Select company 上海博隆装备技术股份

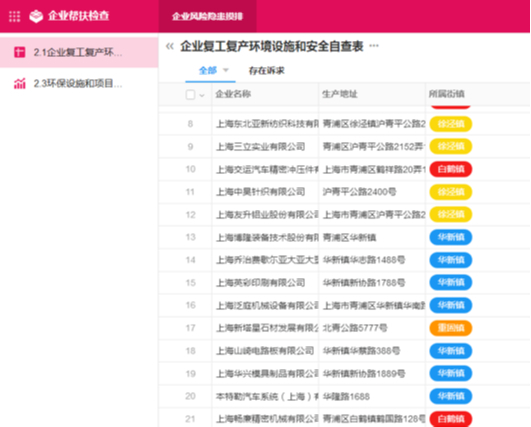pos(267,237)
